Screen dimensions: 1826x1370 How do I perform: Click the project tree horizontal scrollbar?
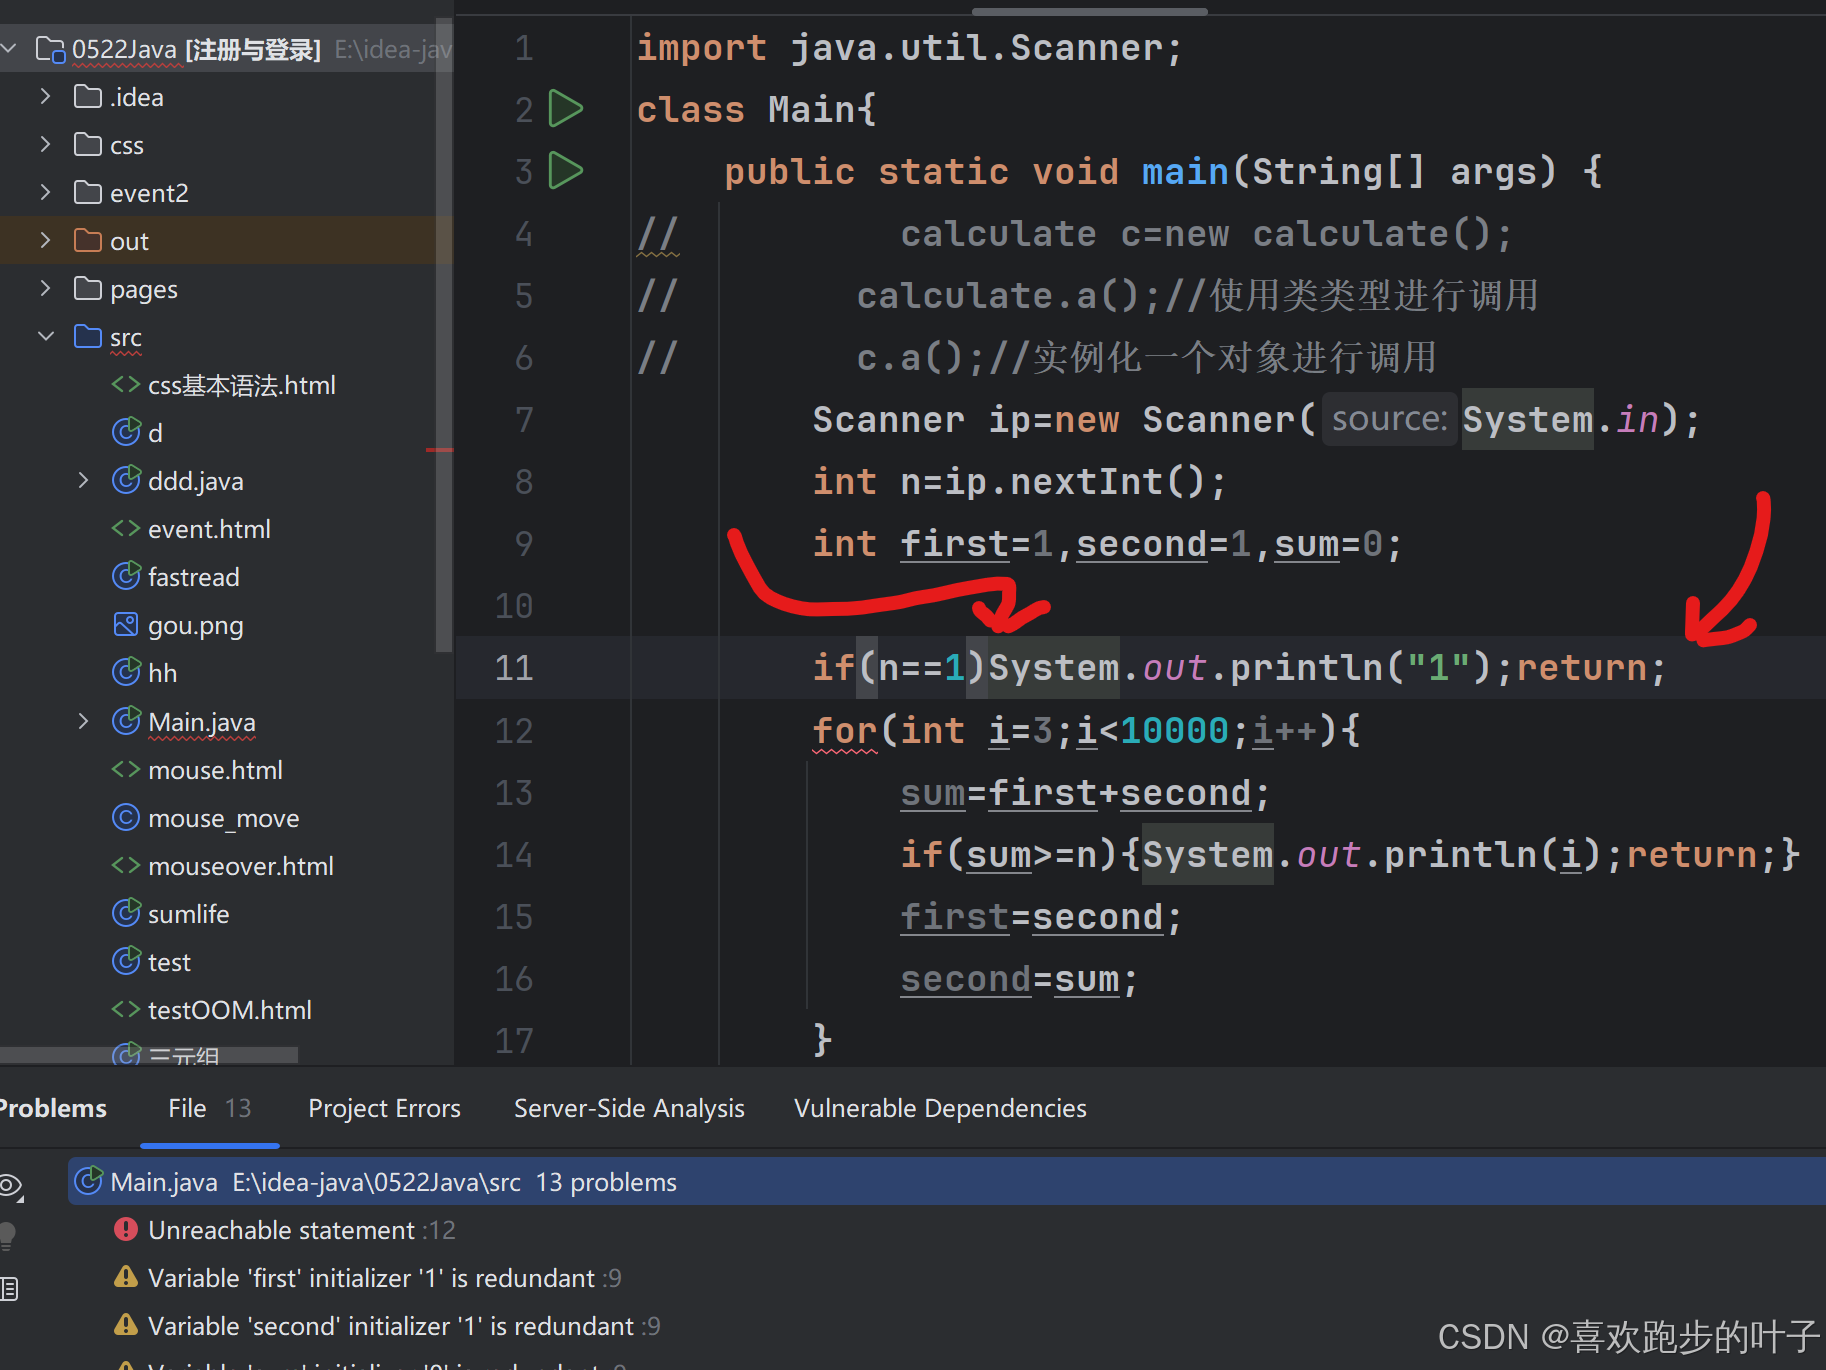click(149, 1055)
